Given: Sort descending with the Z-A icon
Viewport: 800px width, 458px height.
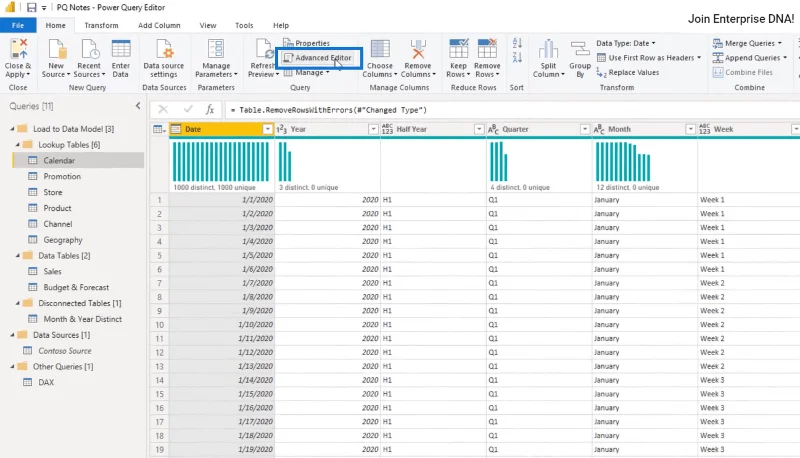Looking at the screenshot, I should coord(517,58).
